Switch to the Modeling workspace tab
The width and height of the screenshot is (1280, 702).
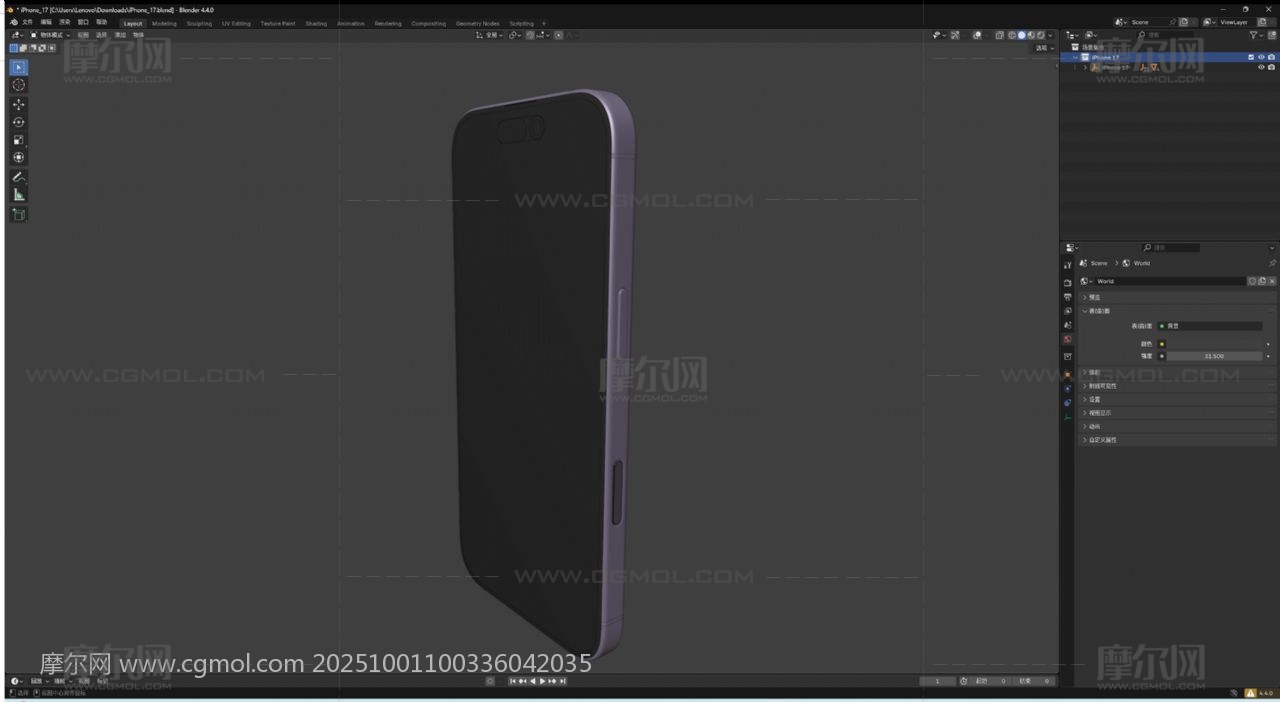coord(164,23)
